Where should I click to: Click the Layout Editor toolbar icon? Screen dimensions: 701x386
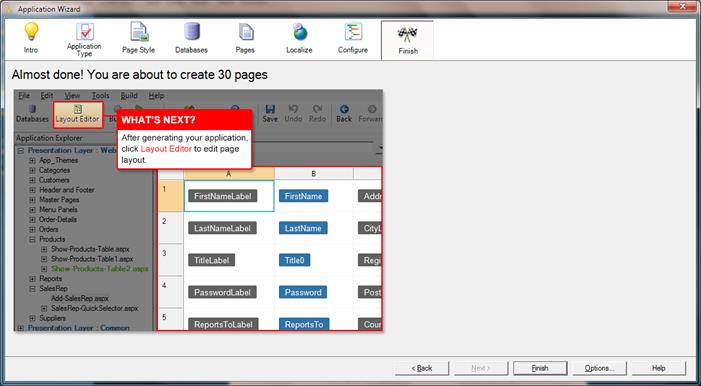coord(78,115)
